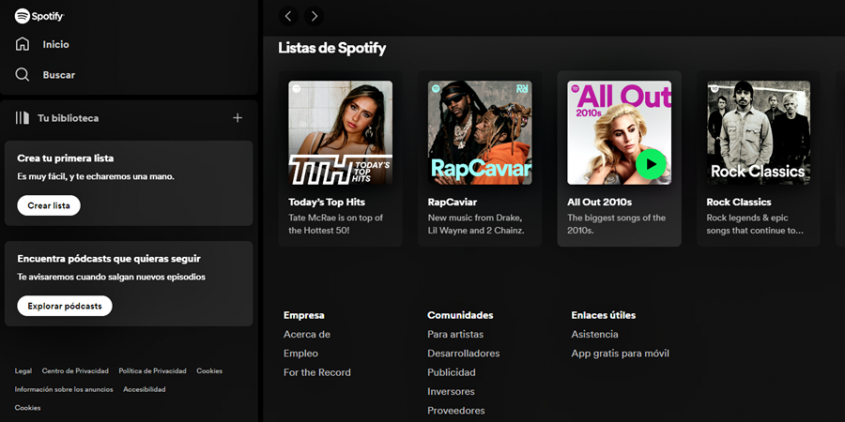Open the For the Record link
This screenshot has height=422, width=845.
tap(317, 372)
